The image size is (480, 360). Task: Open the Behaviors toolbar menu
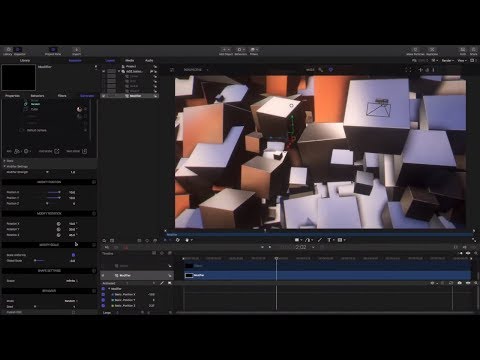click(x=241, y=51)
